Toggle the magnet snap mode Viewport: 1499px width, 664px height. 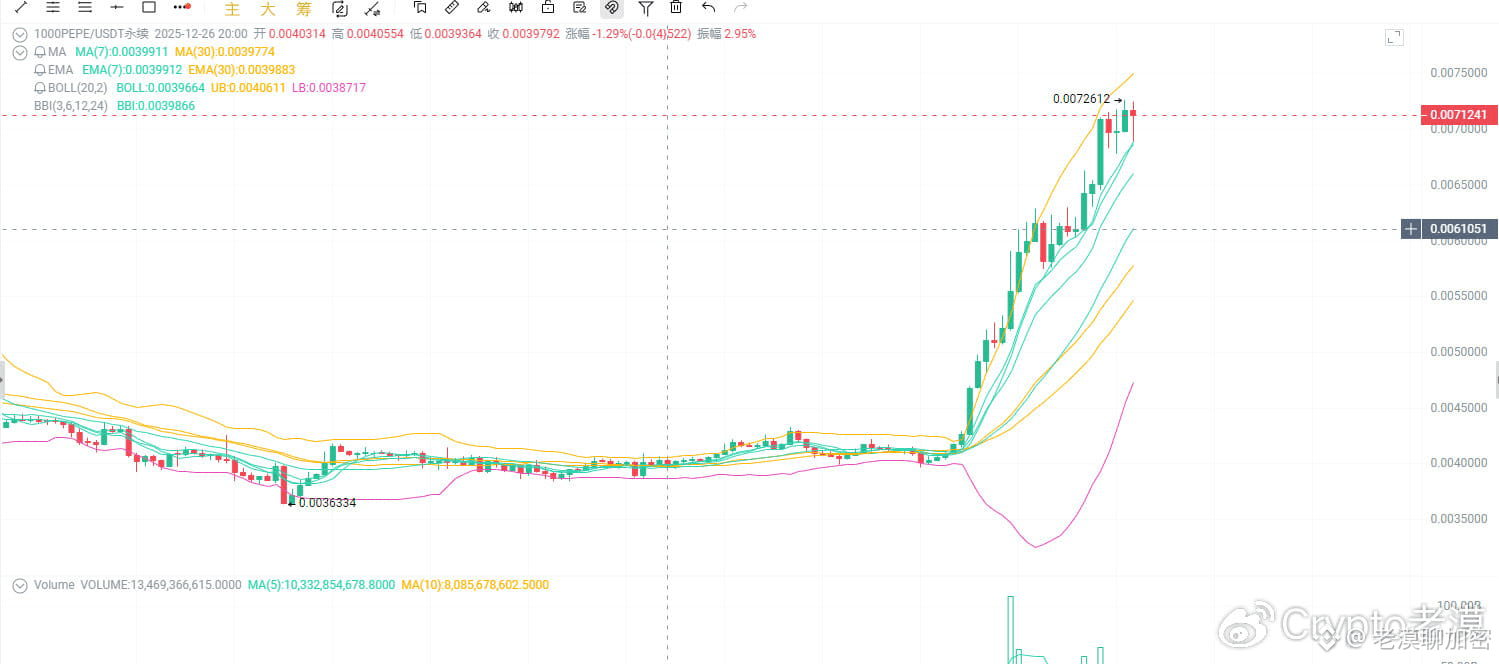tap(612, 8)
